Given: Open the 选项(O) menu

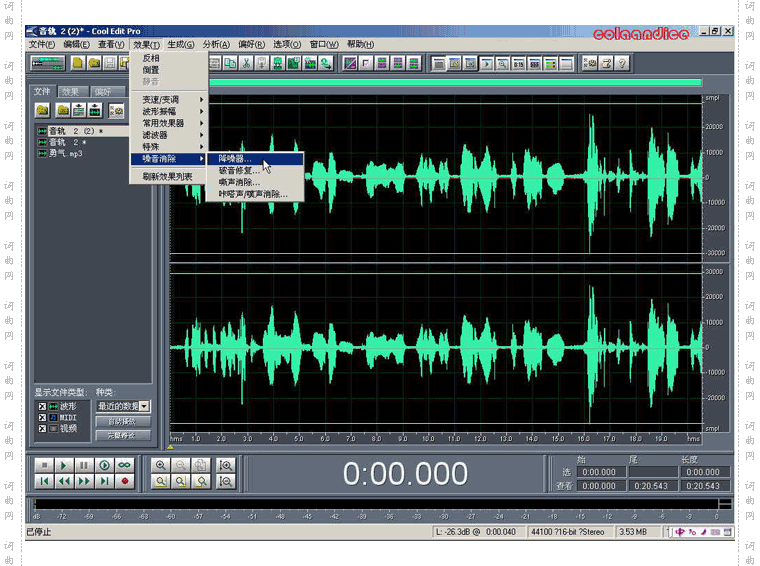Looking at the screenshot, I should click(287, 45).
